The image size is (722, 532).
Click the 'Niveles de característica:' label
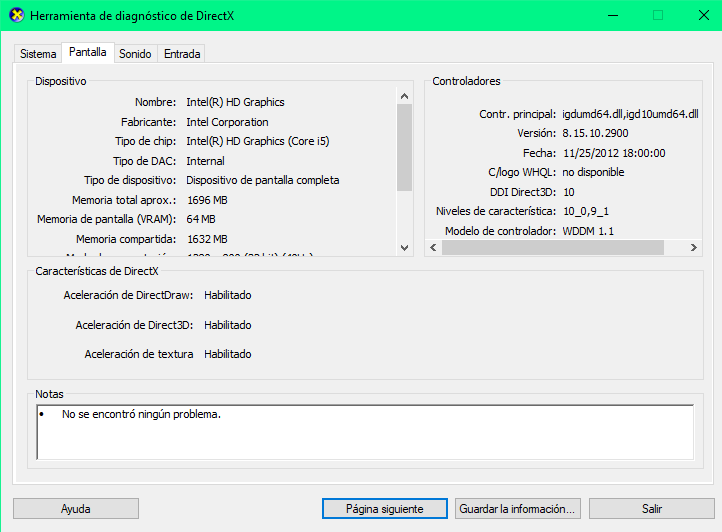496,211
